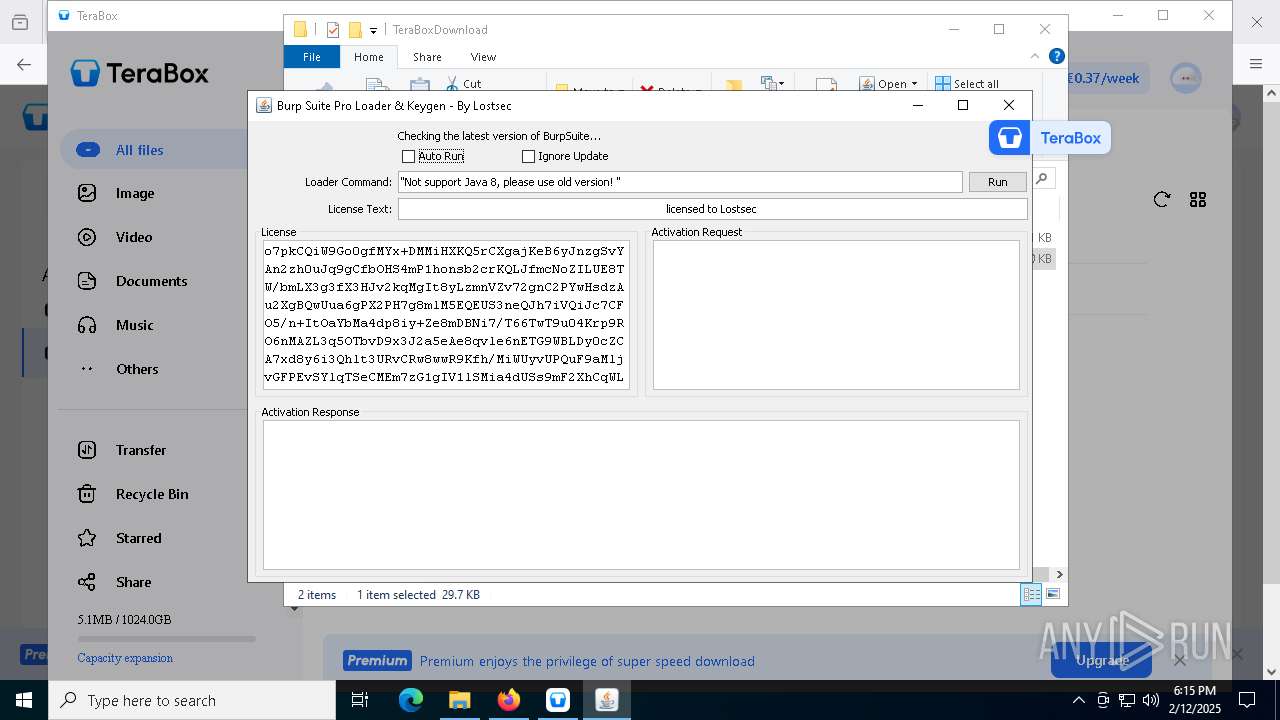Collapse the Explorer ribbon chevron
Image resolution: width=1280 pixels, height=720 pixels.
click(1035, 56)
